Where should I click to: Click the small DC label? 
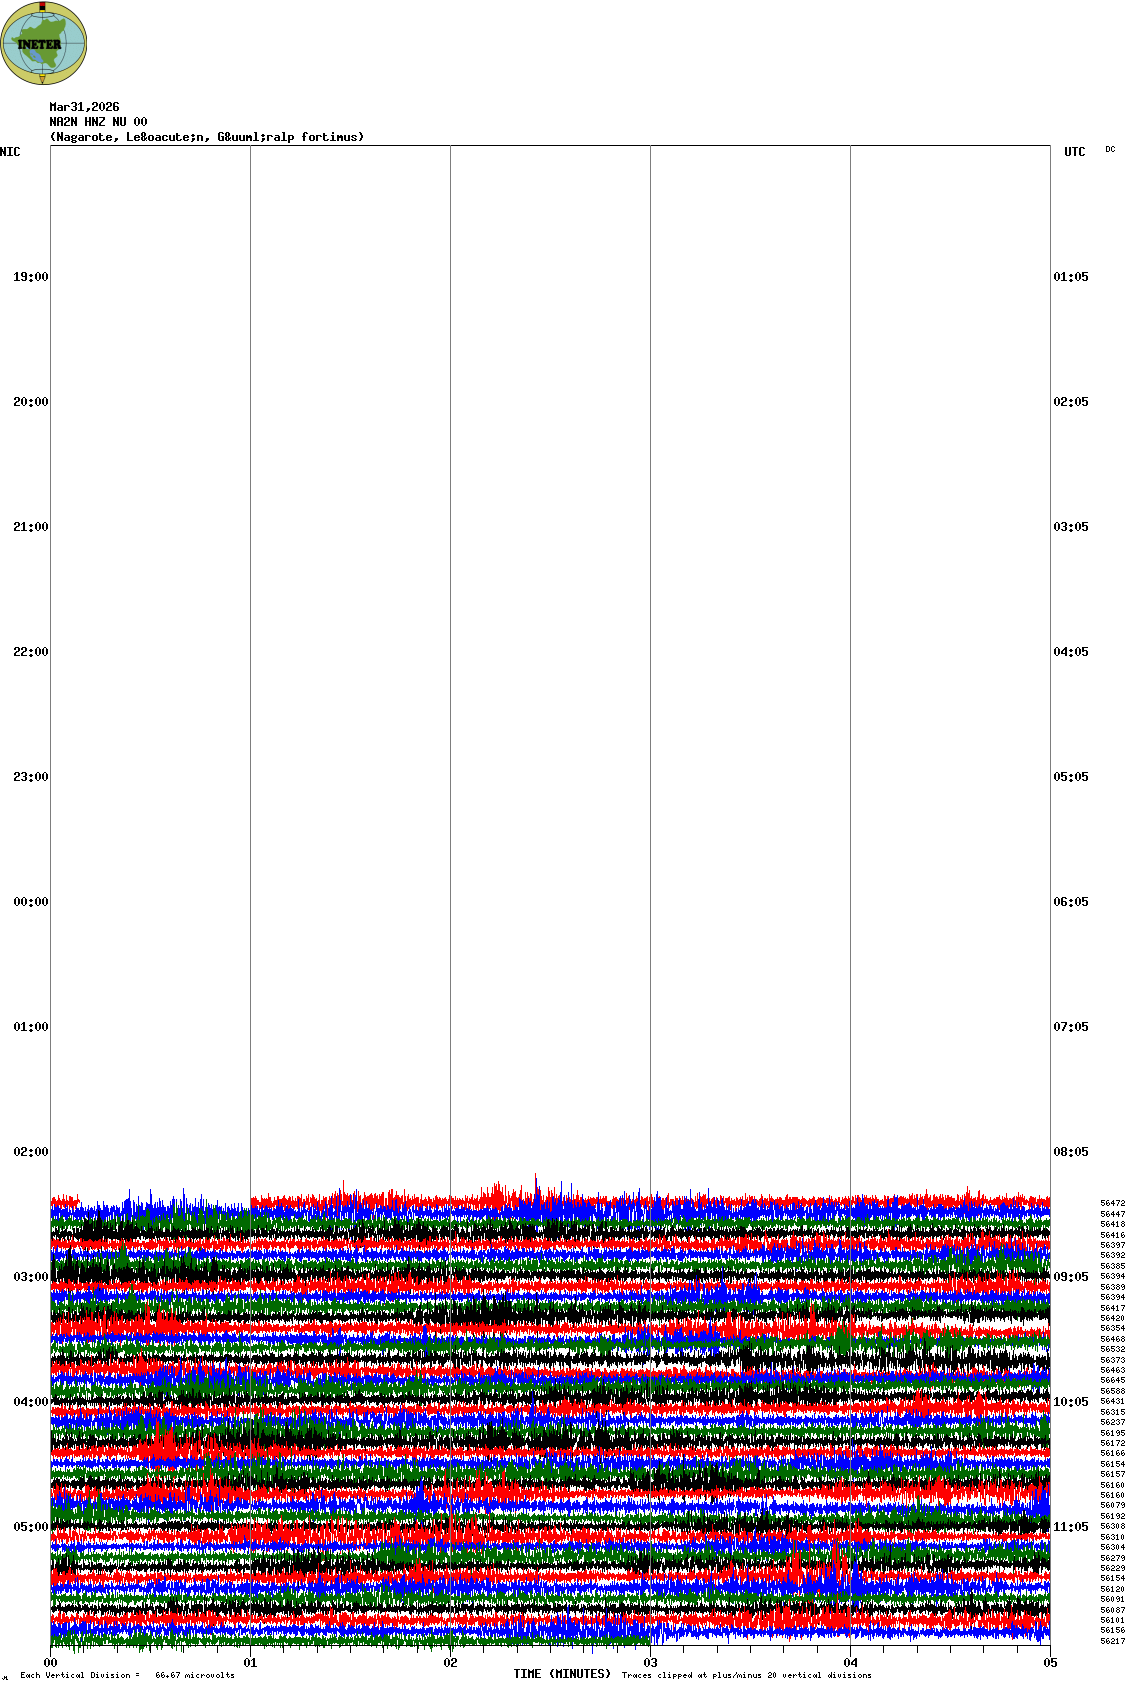1110,149
